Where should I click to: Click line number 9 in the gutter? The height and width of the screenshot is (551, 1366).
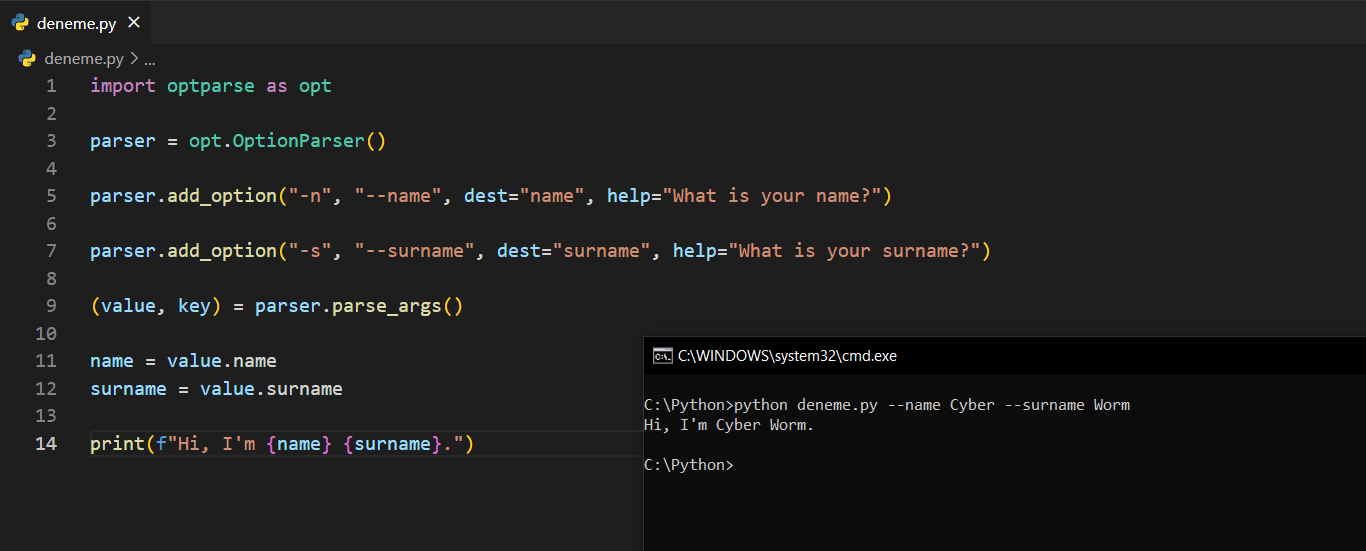pos(51,306)
